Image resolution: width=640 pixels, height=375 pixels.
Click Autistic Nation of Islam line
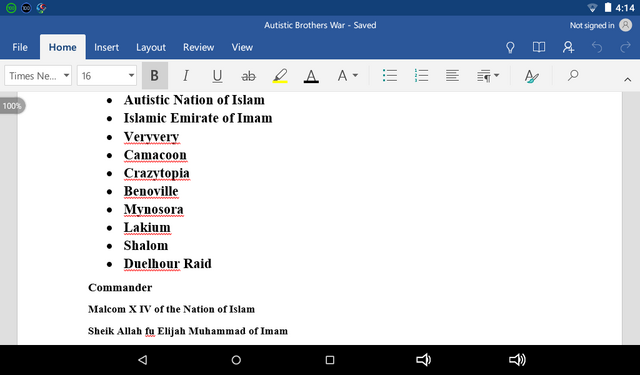(x=194, y=100)
